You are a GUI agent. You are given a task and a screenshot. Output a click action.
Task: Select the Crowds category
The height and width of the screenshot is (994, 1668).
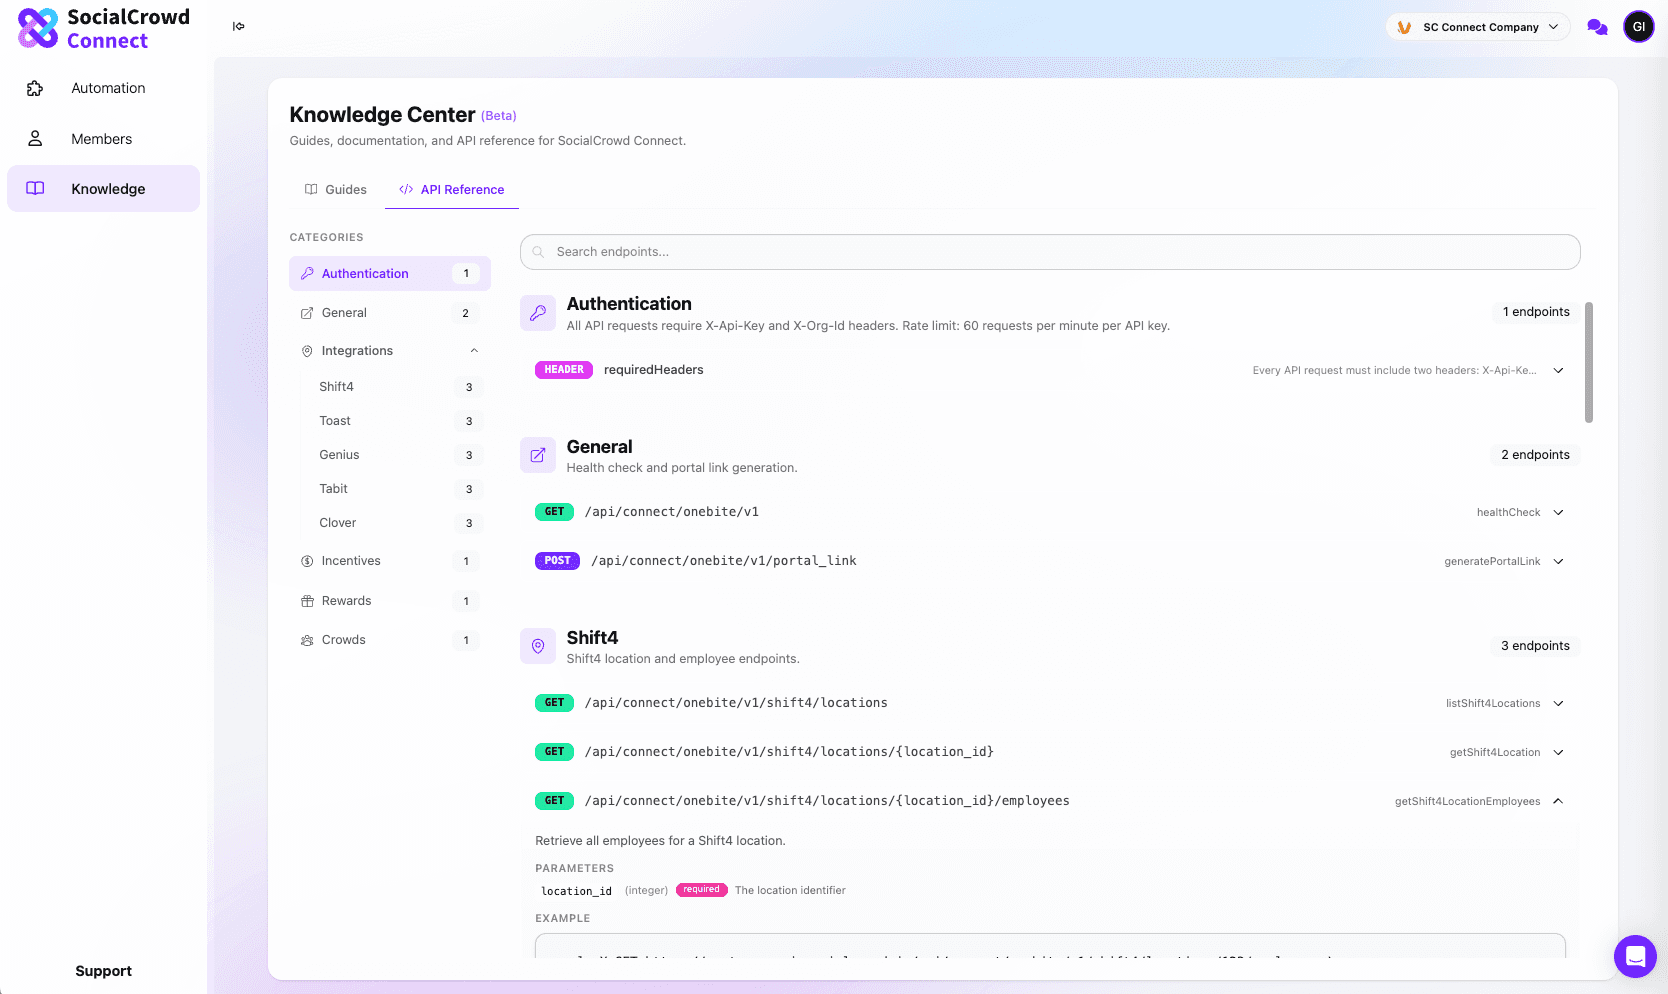tap(390, 640)
